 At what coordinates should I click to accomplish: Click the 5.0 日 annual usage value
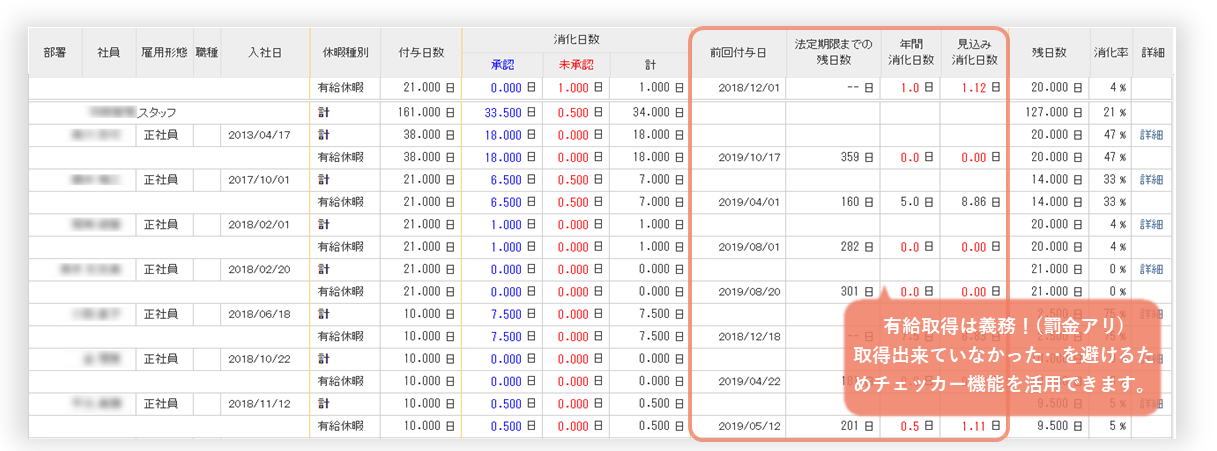tap(917, 202)
